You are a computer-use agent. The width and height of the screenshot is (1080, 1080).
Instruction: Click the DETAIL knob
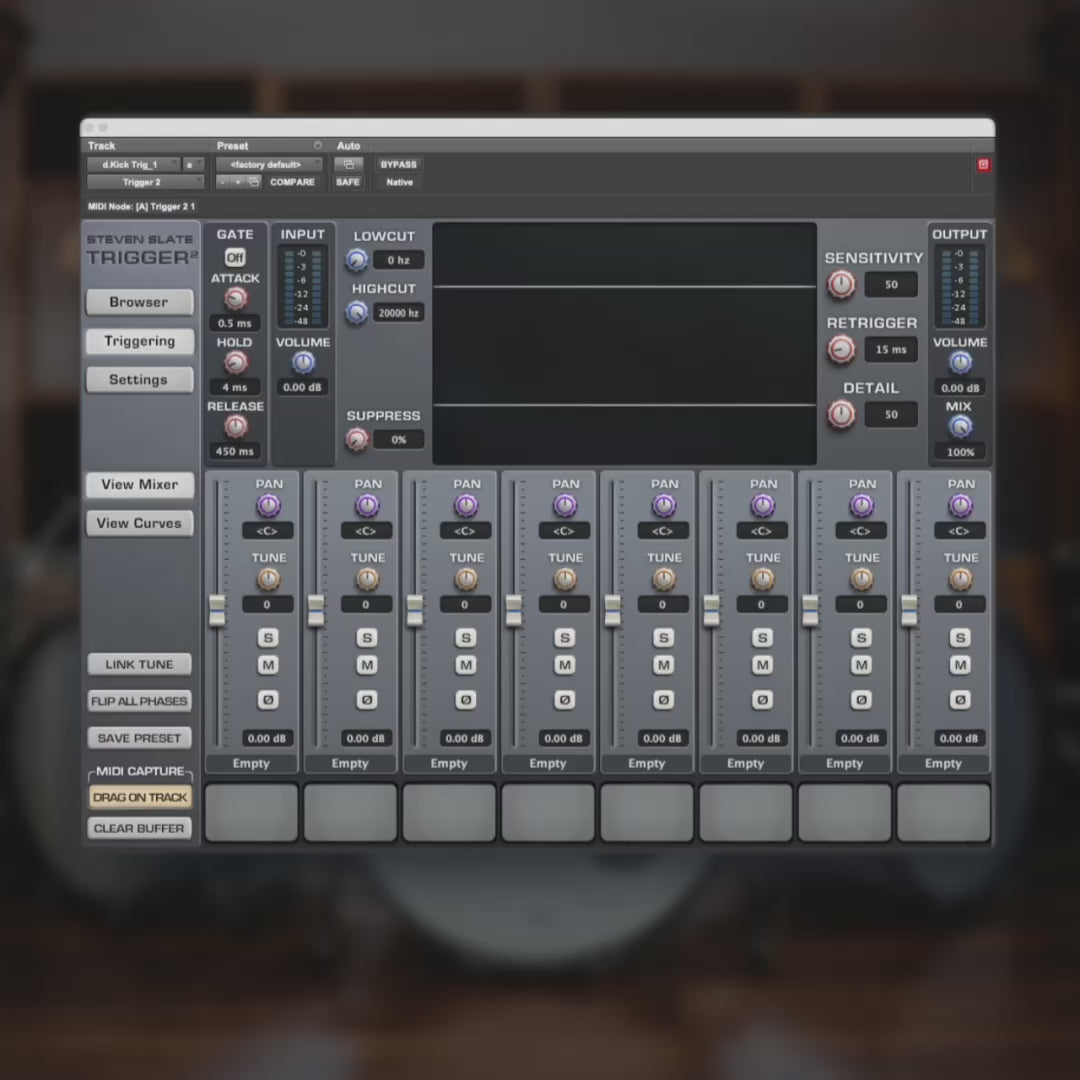tap(840, 415)
